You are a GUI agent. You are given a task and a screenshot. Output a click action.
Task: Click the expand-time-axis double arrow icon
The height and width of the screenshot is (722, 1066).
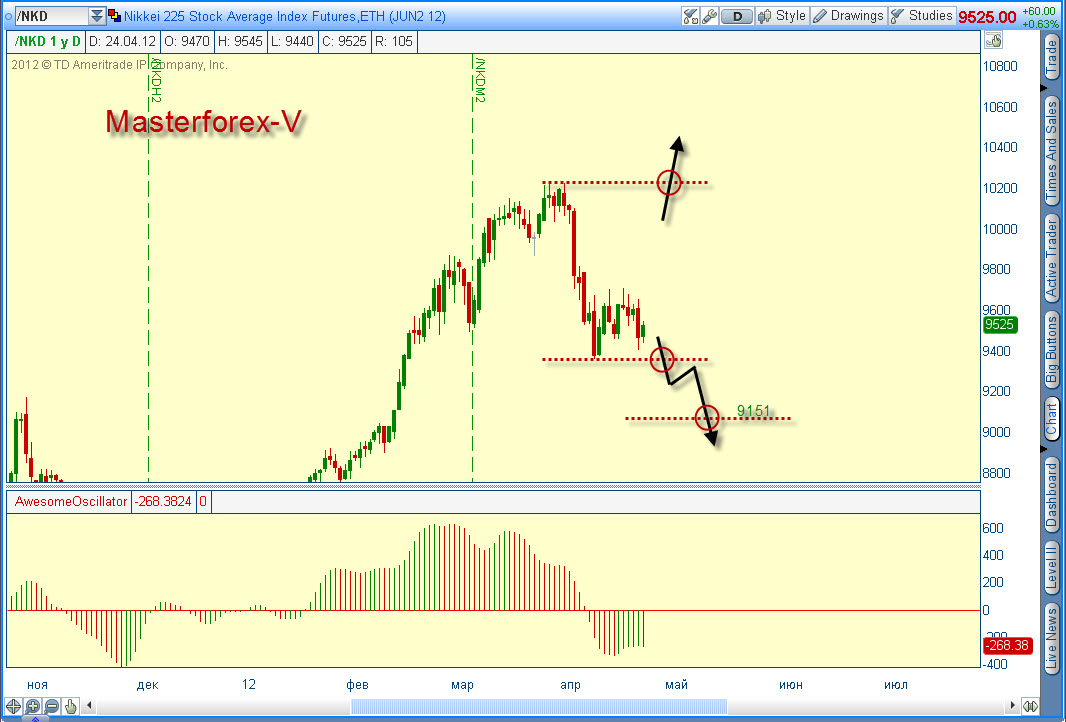tap(1031, 706)
